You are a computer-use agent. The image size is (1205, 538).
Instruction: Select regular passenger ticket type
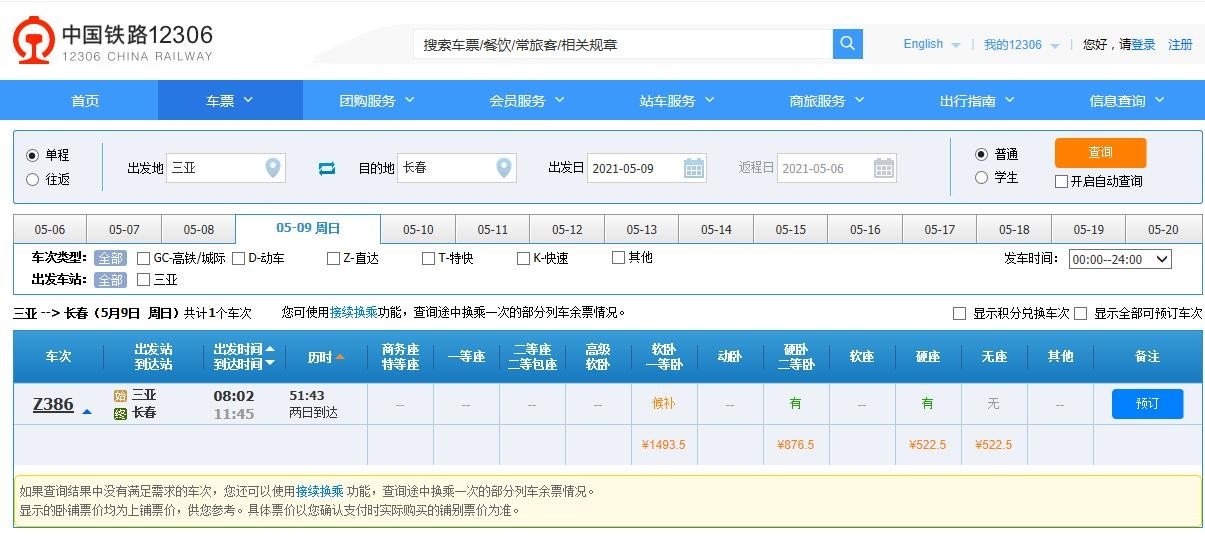point(981,154)
